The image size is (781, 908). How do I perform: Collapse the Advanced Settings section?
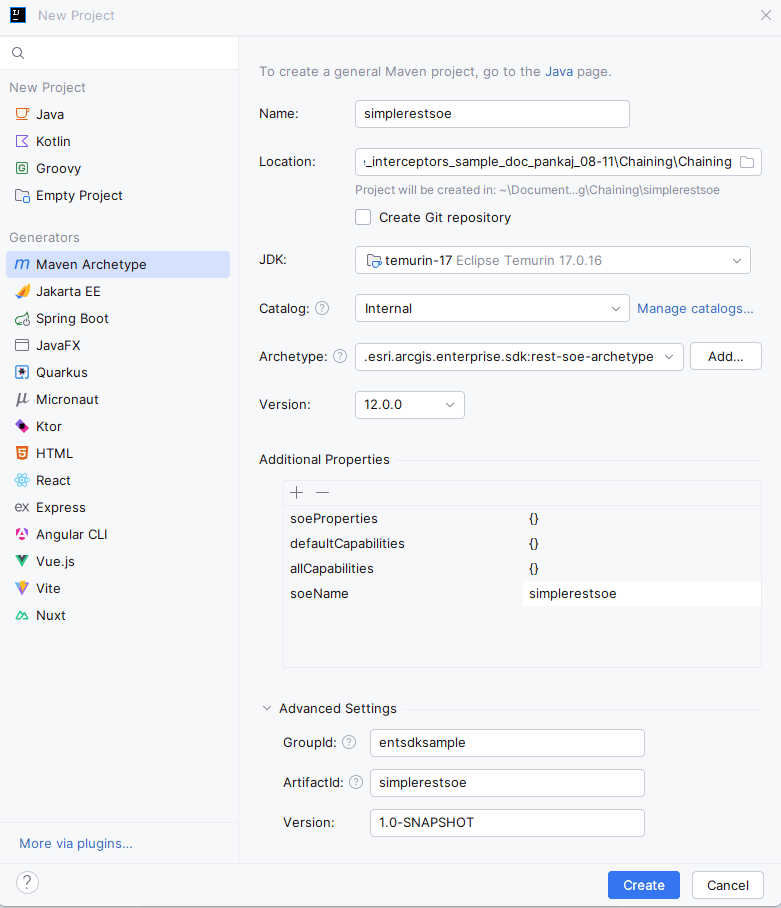pyautogui.click(x=266, y=708)
